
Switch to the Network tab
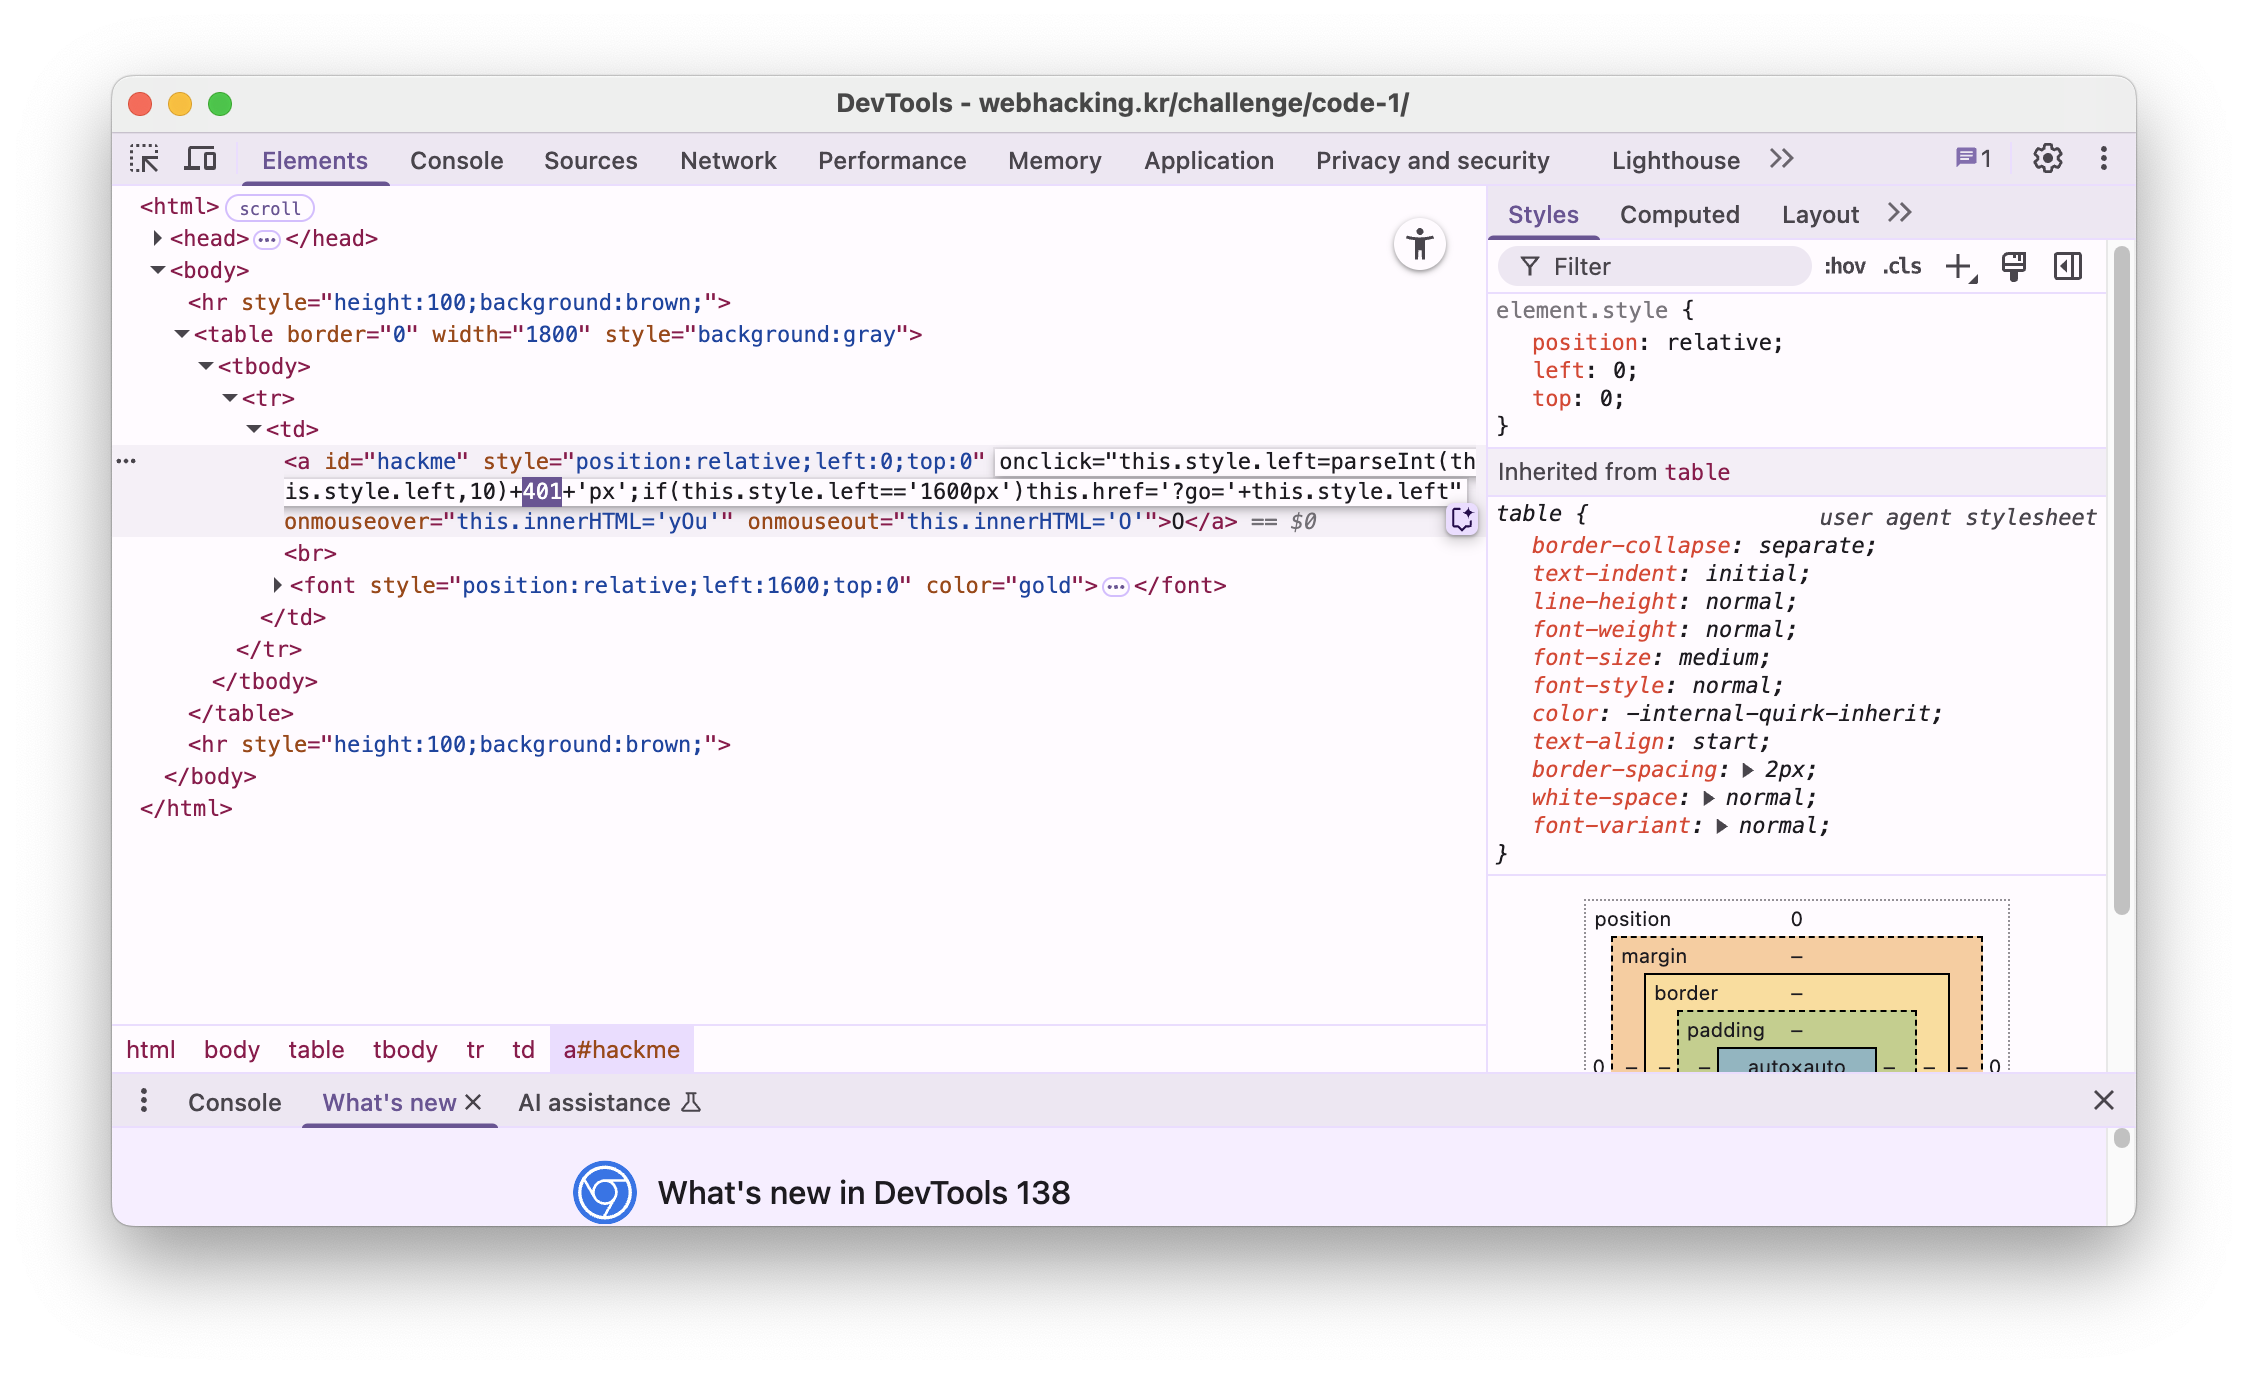pyautogui.click(x=727, y=161)
